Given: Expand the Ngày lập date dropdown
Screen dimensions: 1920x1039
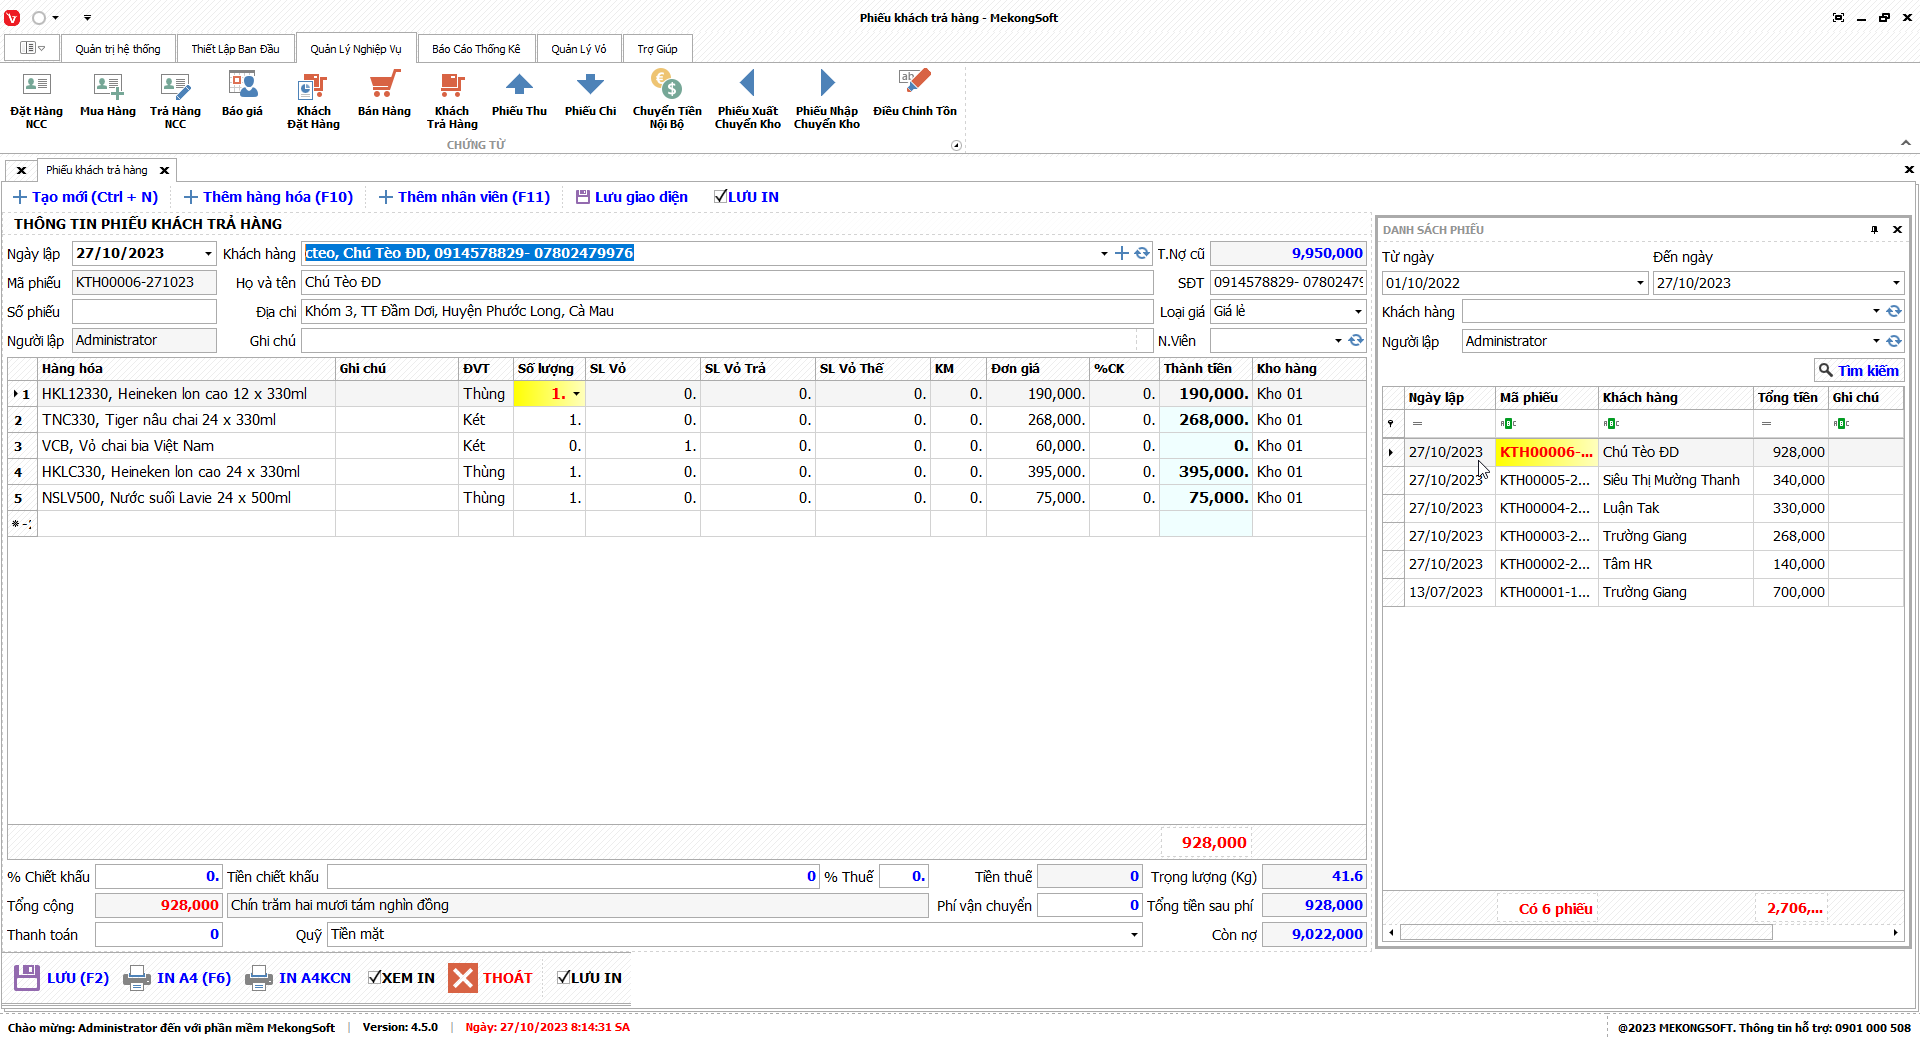Looking at the screenshot, I should point(208,254).
